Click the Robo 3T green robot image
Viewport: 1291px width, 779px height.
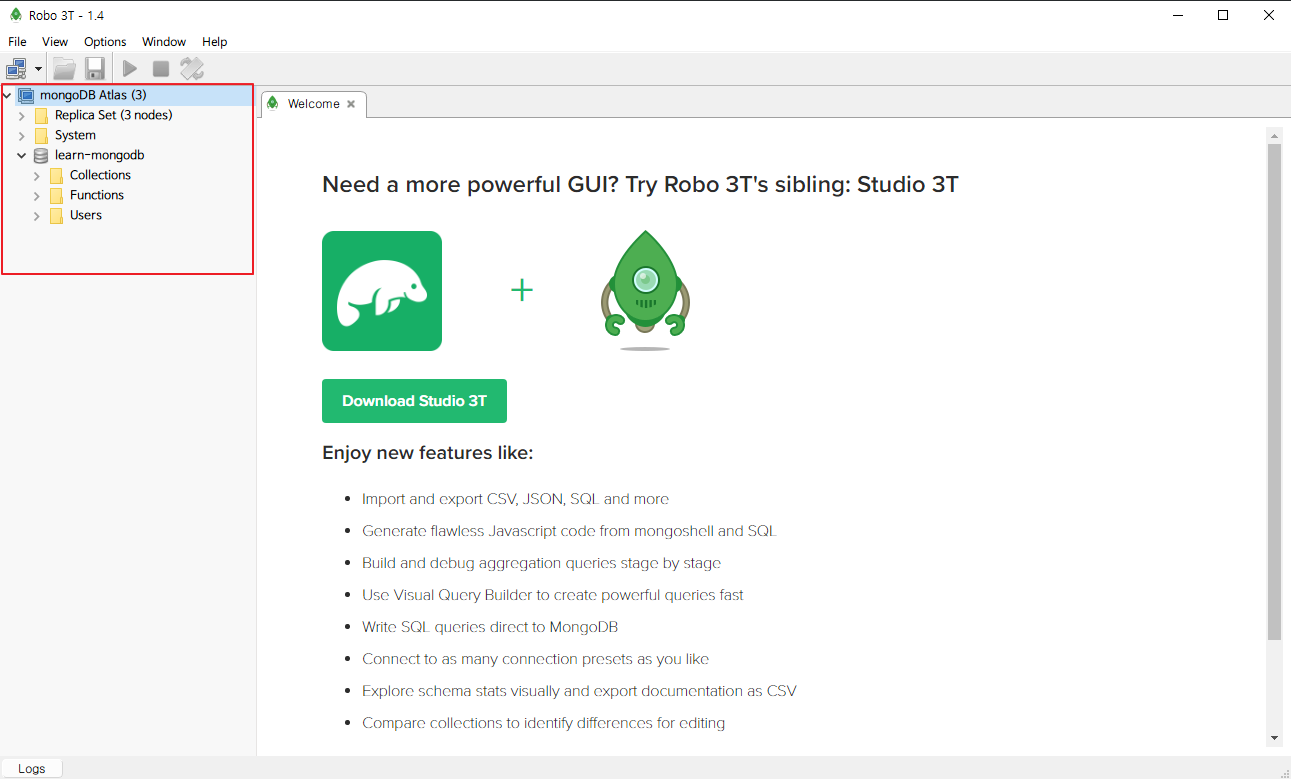tap(646, 290)
